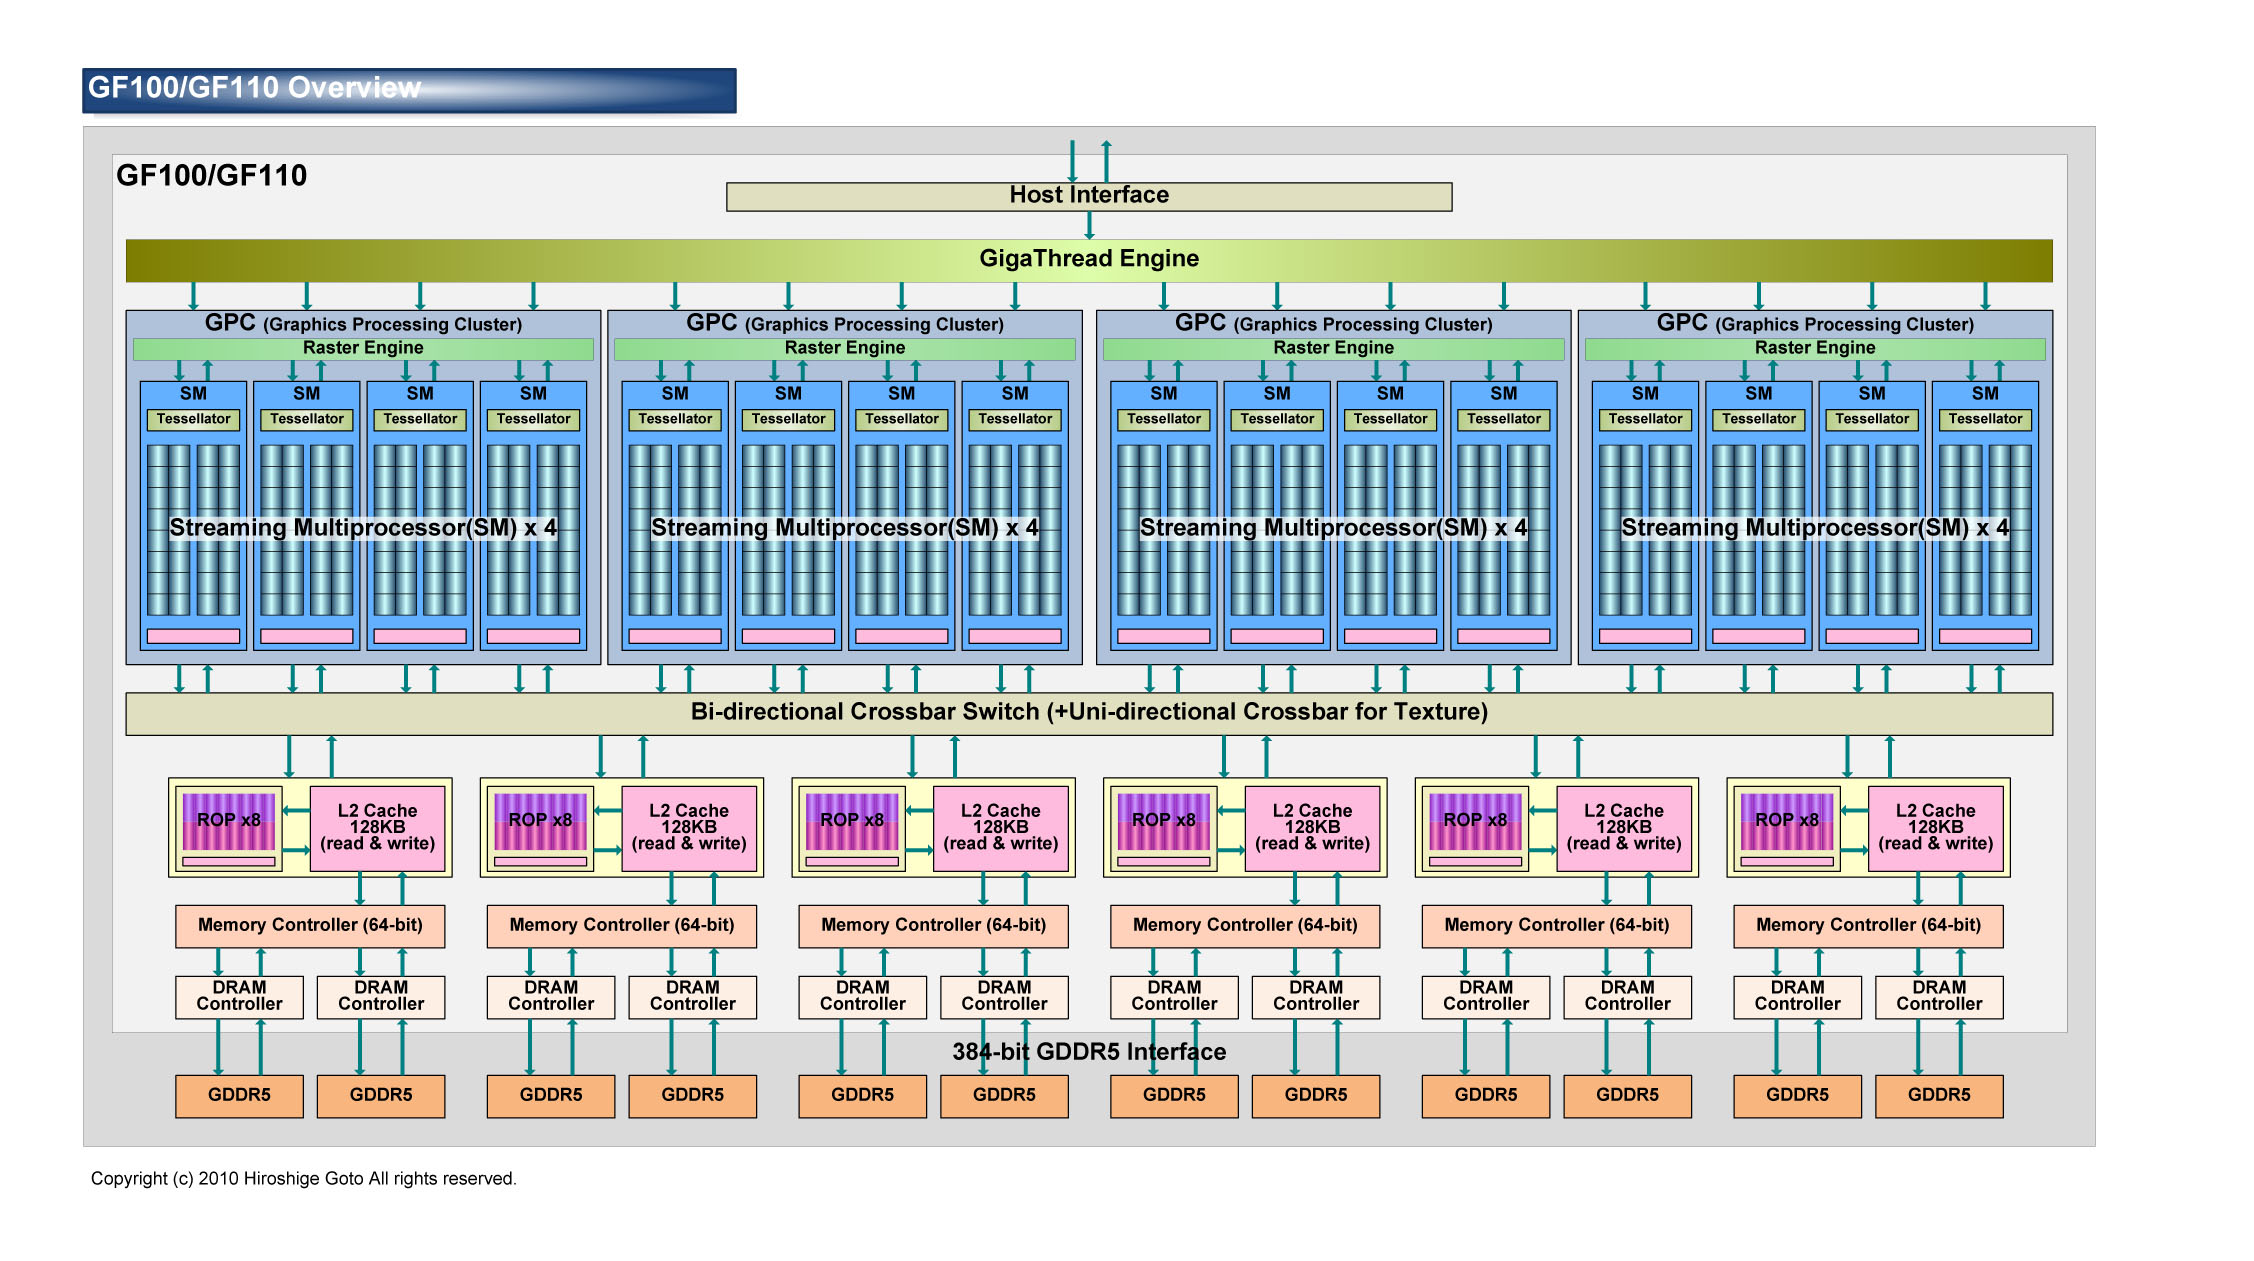Click the rightmost ROP x8 block

(x=1786, y=820)
